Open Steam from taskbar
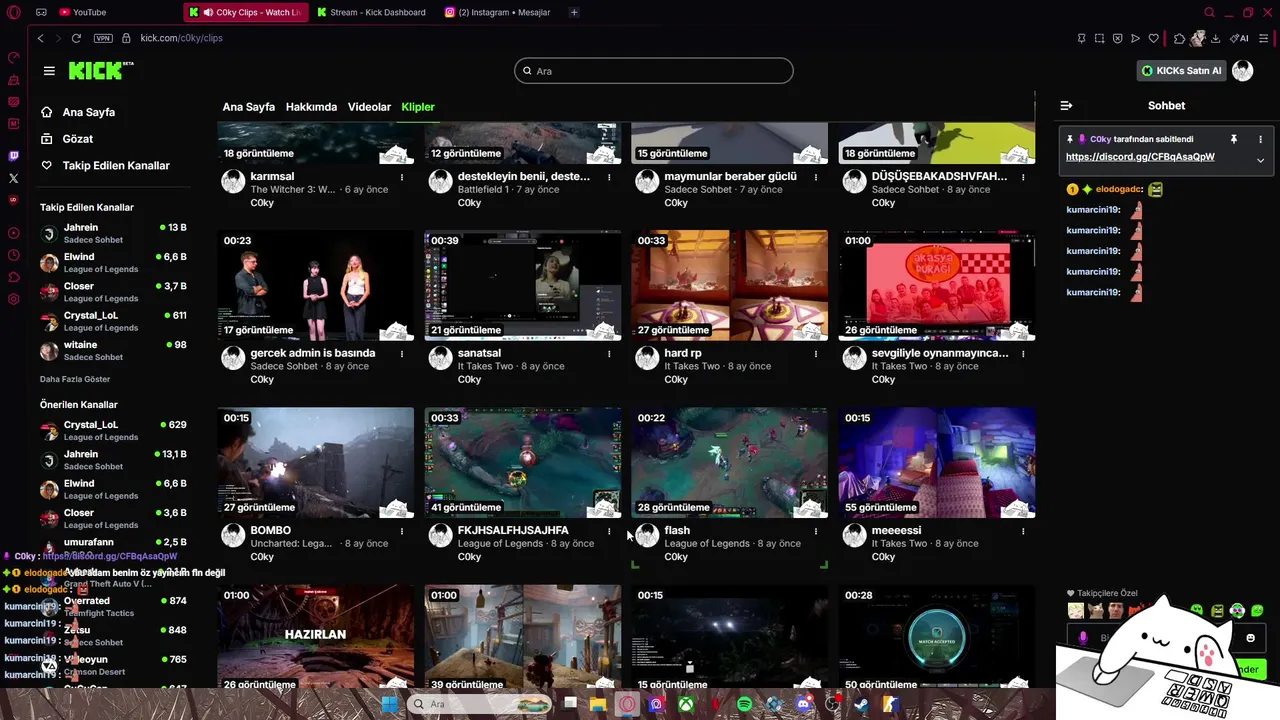This screenshot has height=720, width=1280. pyautogui.click(x=860, y=704)
